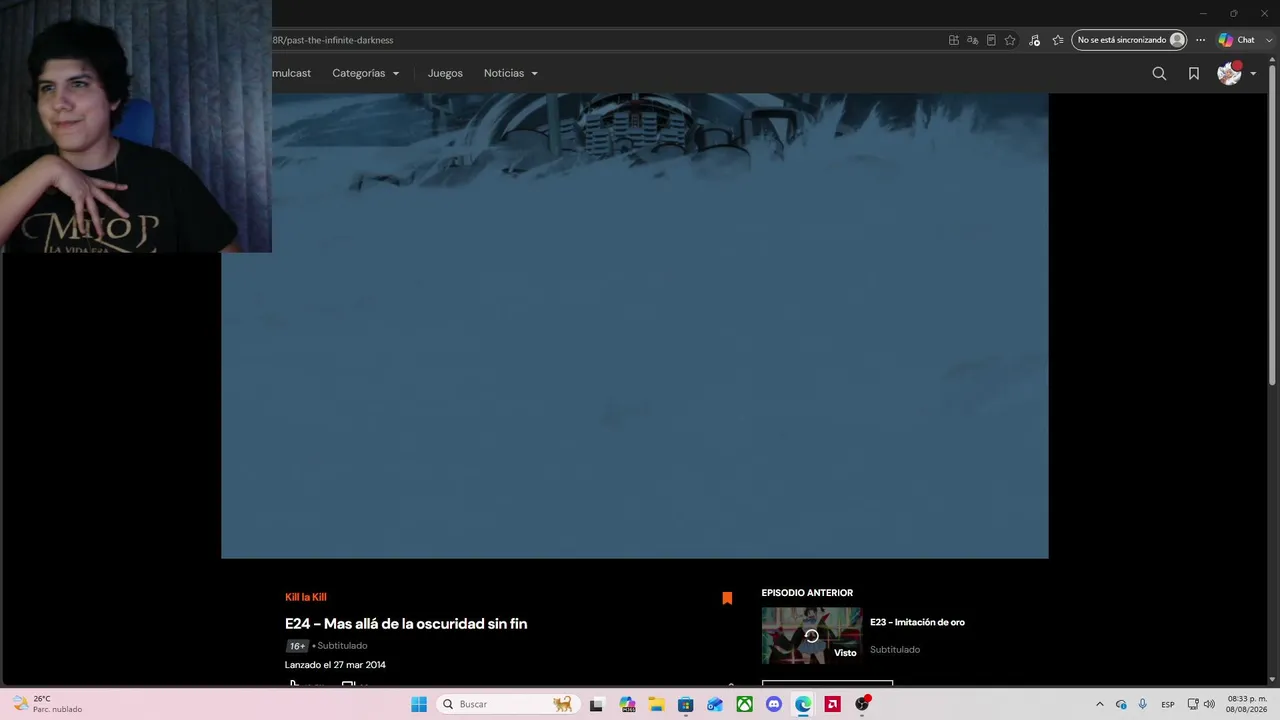This screenshot has height=720, width=1280.
Task: Open the weather widget showing 26°C
Action: 48,704
